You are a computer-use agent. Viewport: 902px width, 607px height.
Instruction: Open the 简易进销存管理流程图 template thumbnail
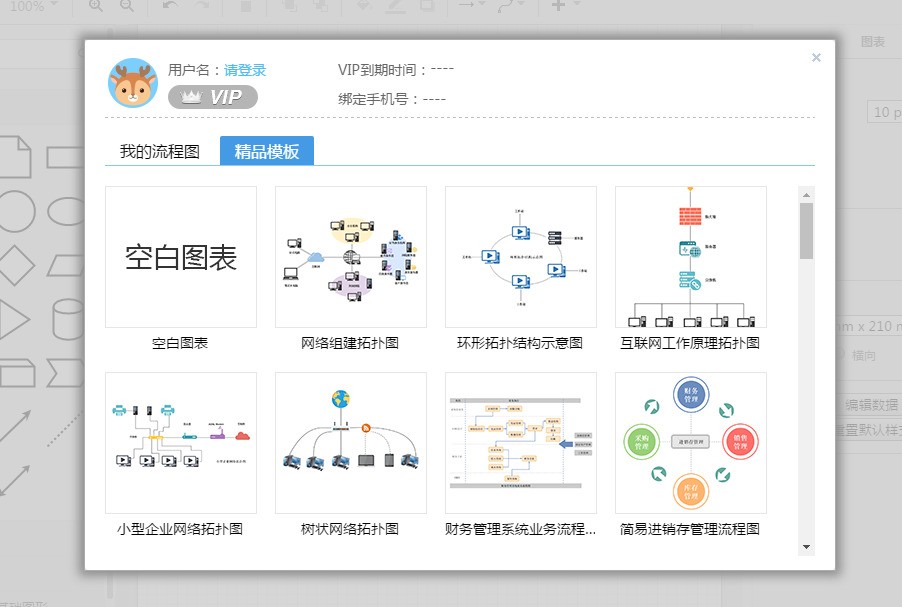pyautogui.click(x=691, y=442)
